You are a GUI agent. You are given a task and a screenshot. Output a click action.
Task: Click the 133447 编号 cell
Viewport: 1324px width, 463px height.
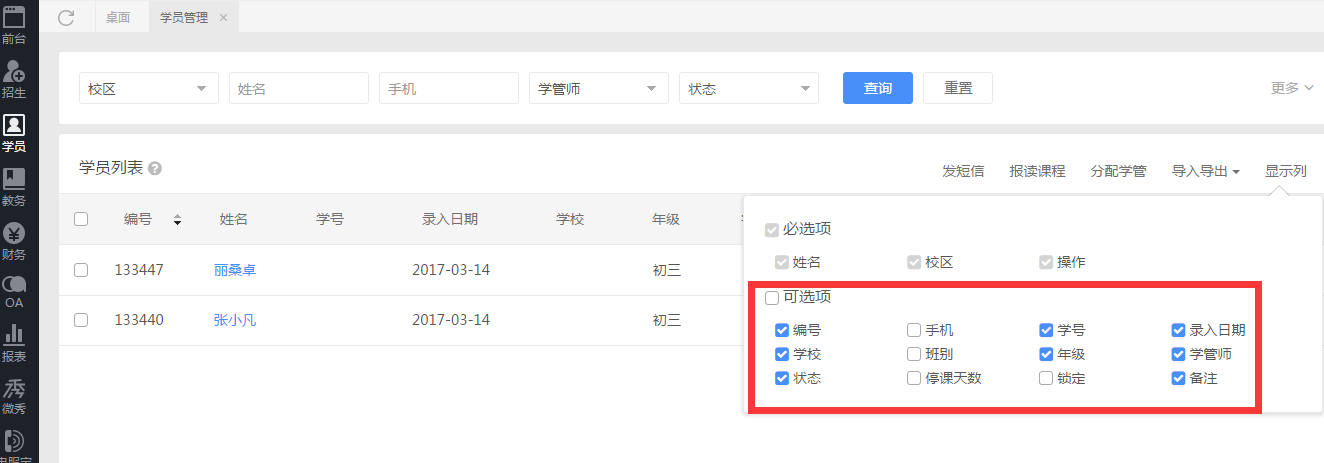pos(139,270)
